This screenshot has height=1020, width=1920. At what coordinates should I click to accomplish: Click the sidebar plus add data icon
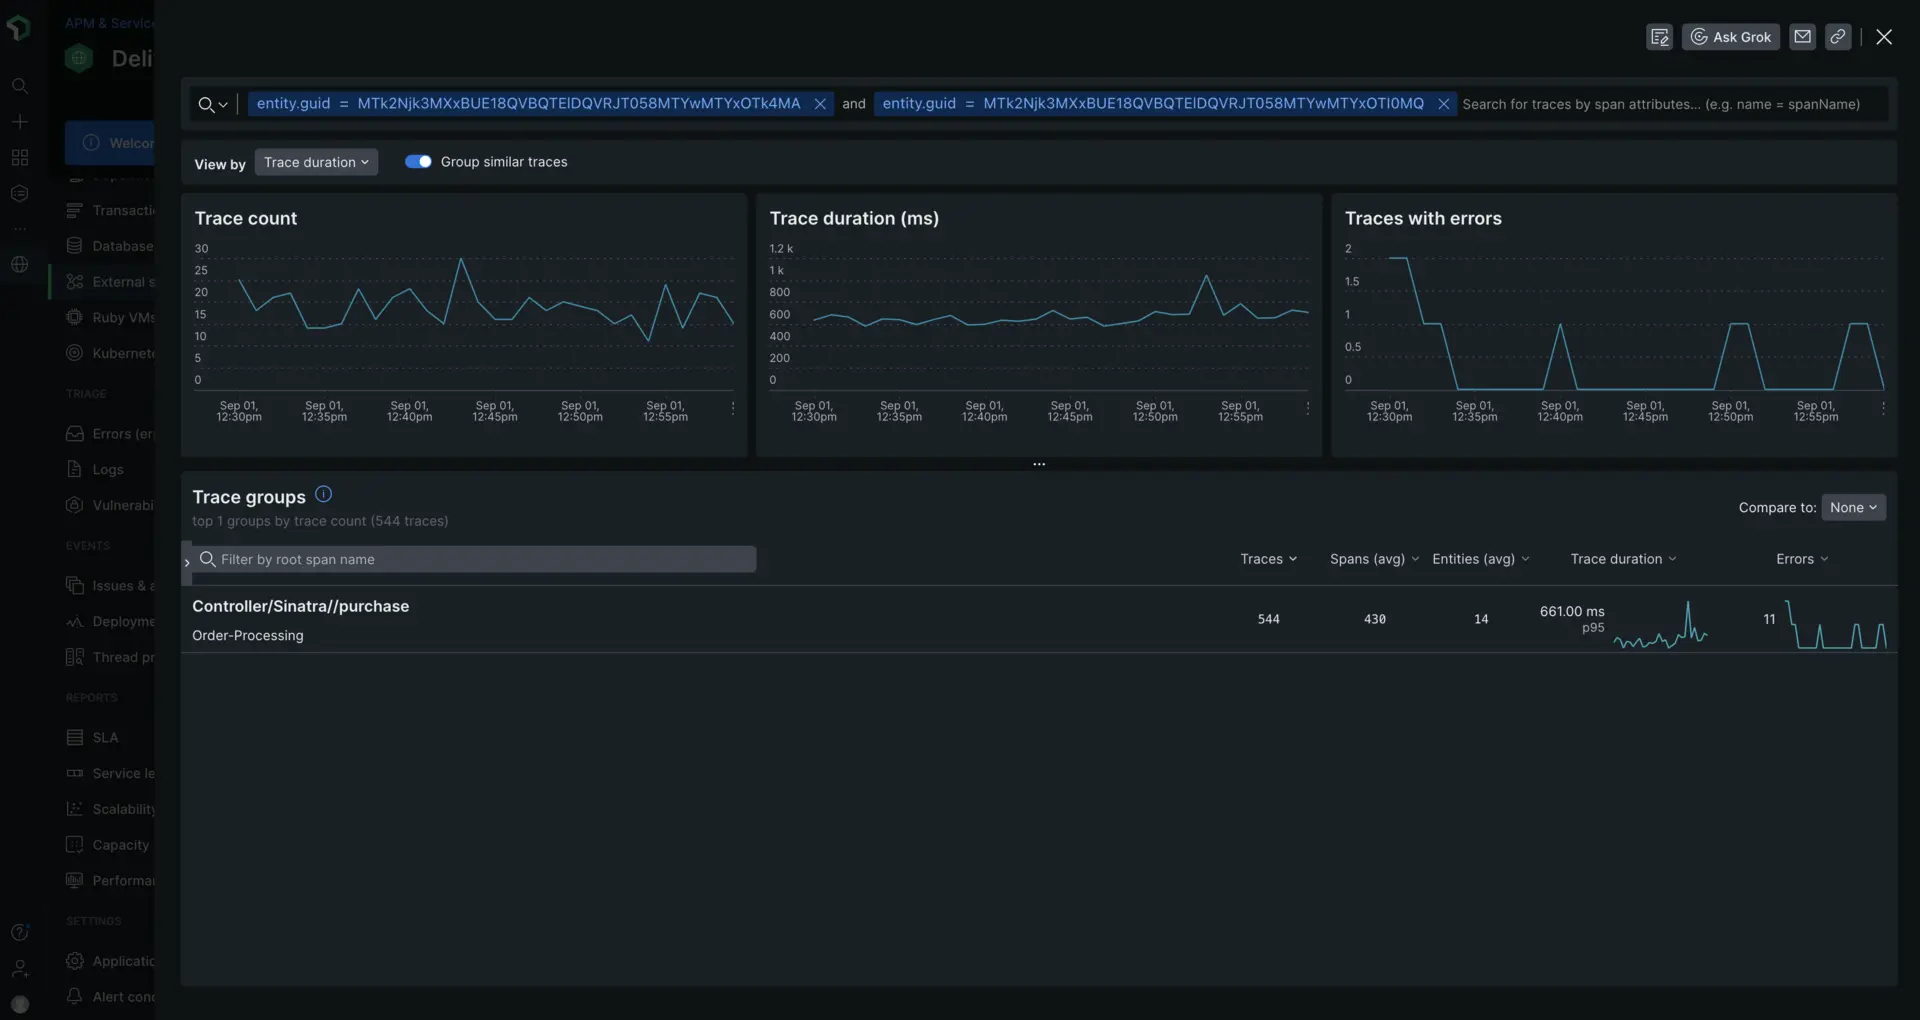click(19, 122)
